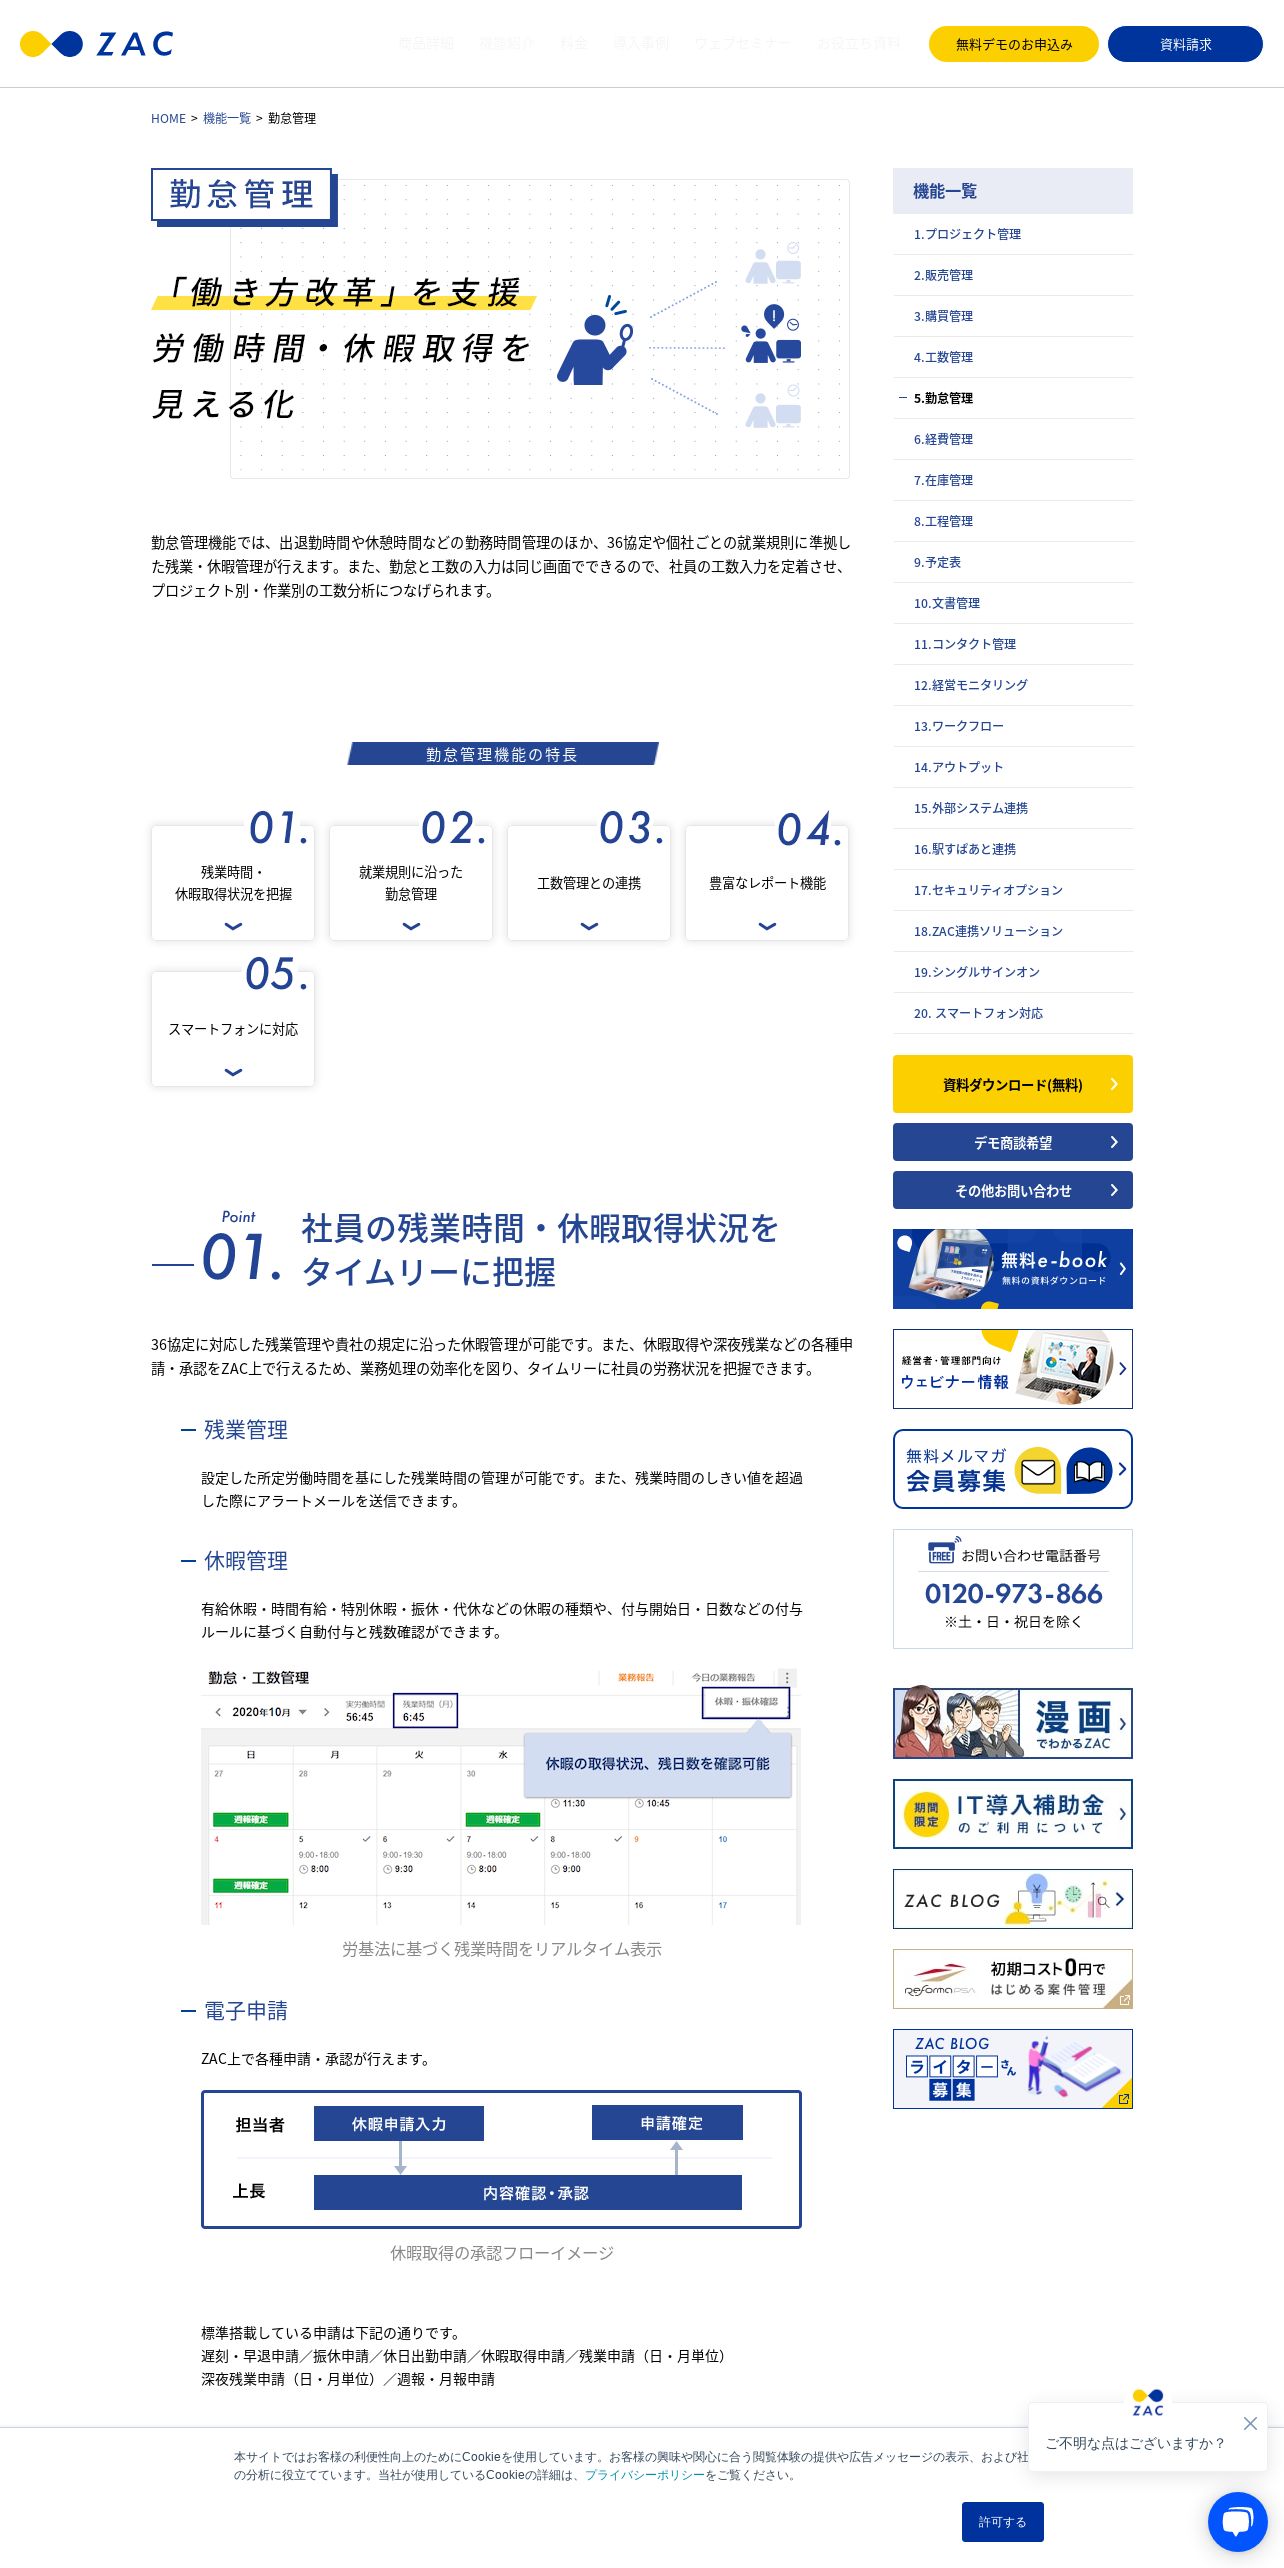Viewport: 1284px width, 2568px height.
Task: Follow the HOME breadcrumb link
Action: click(x=168, y=118)
